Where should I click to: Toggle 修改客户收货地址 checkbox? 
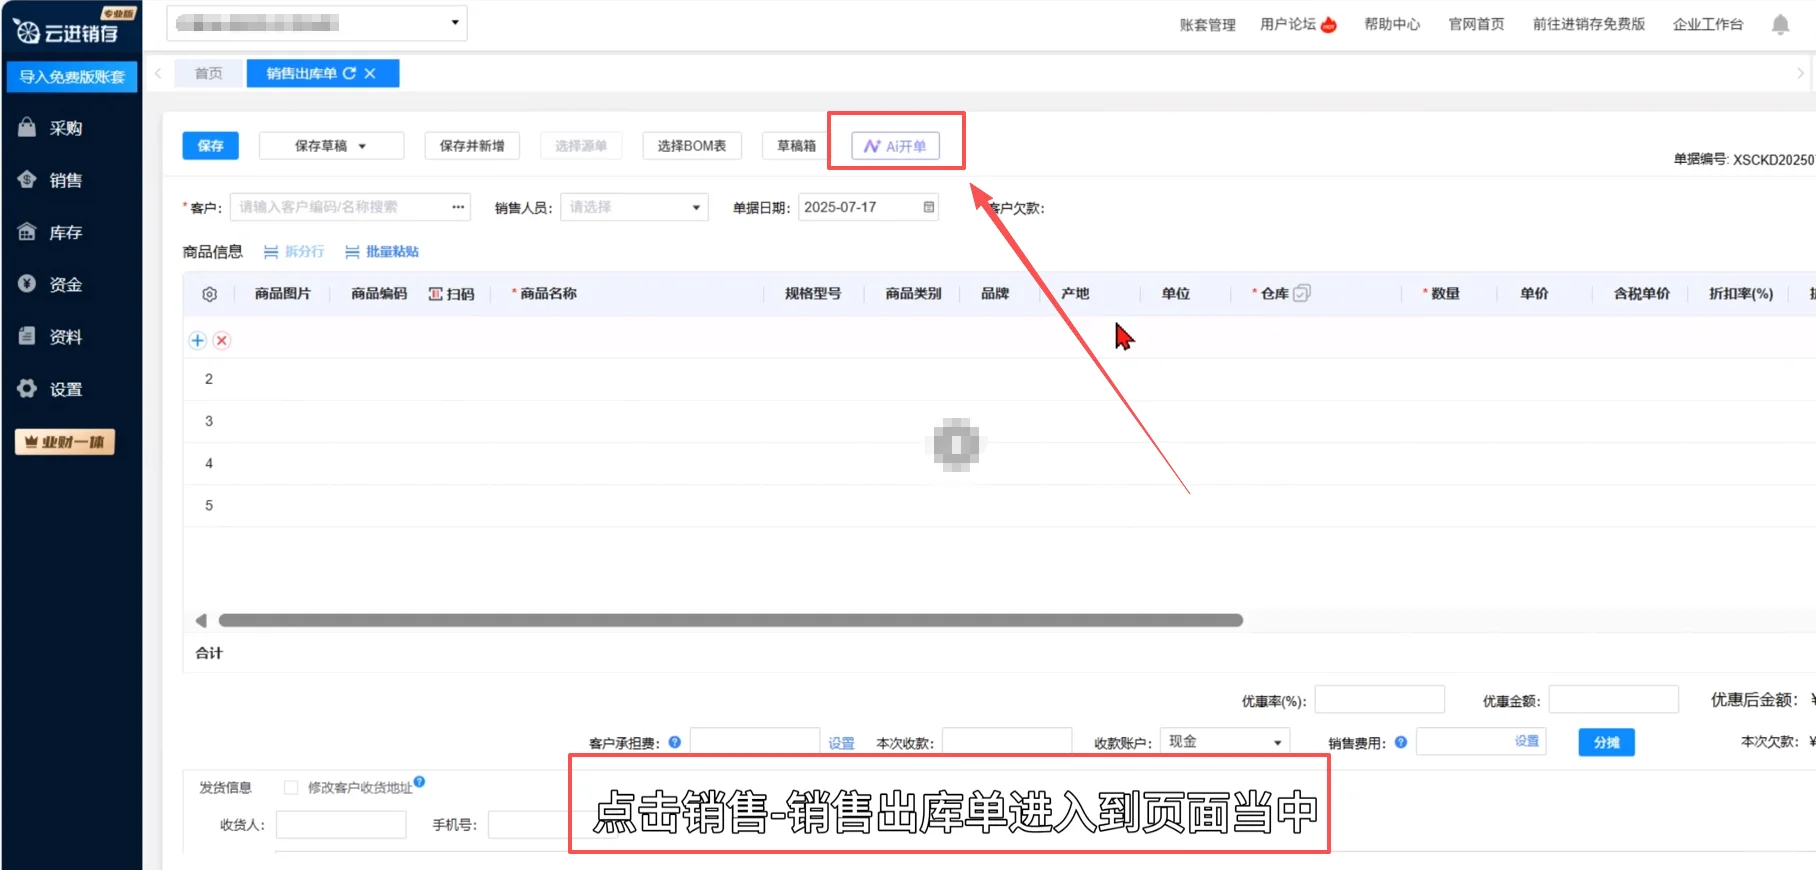pyautogui.click(x=291, y=787)
